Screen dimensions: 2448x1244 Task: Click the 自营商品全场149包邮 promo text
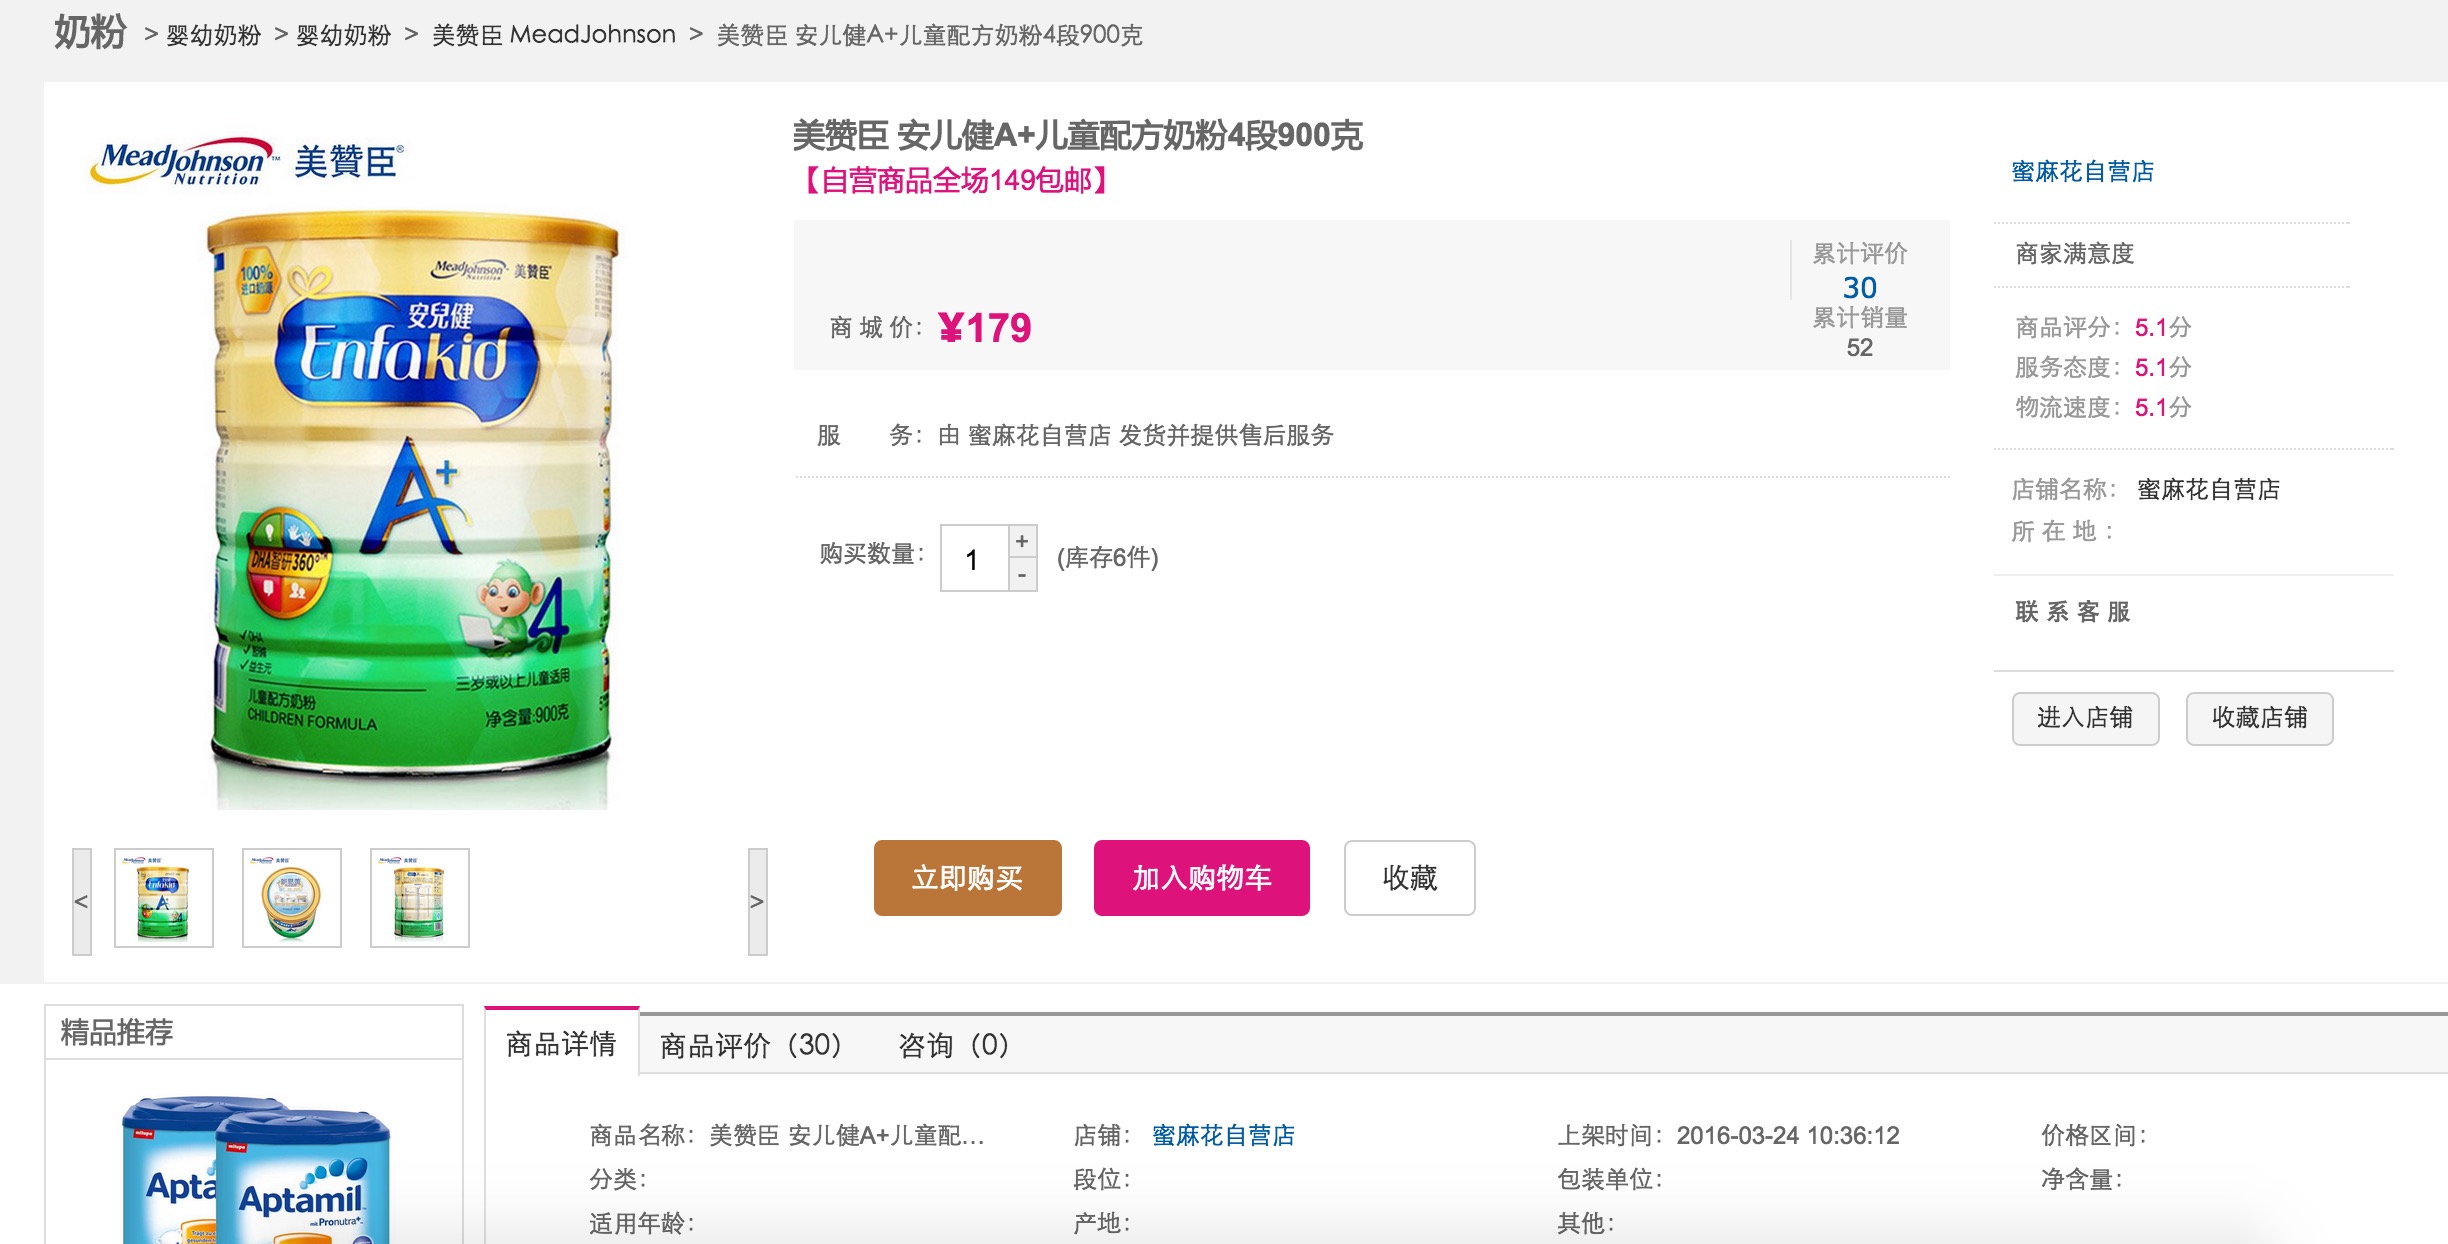coord(956,181)
